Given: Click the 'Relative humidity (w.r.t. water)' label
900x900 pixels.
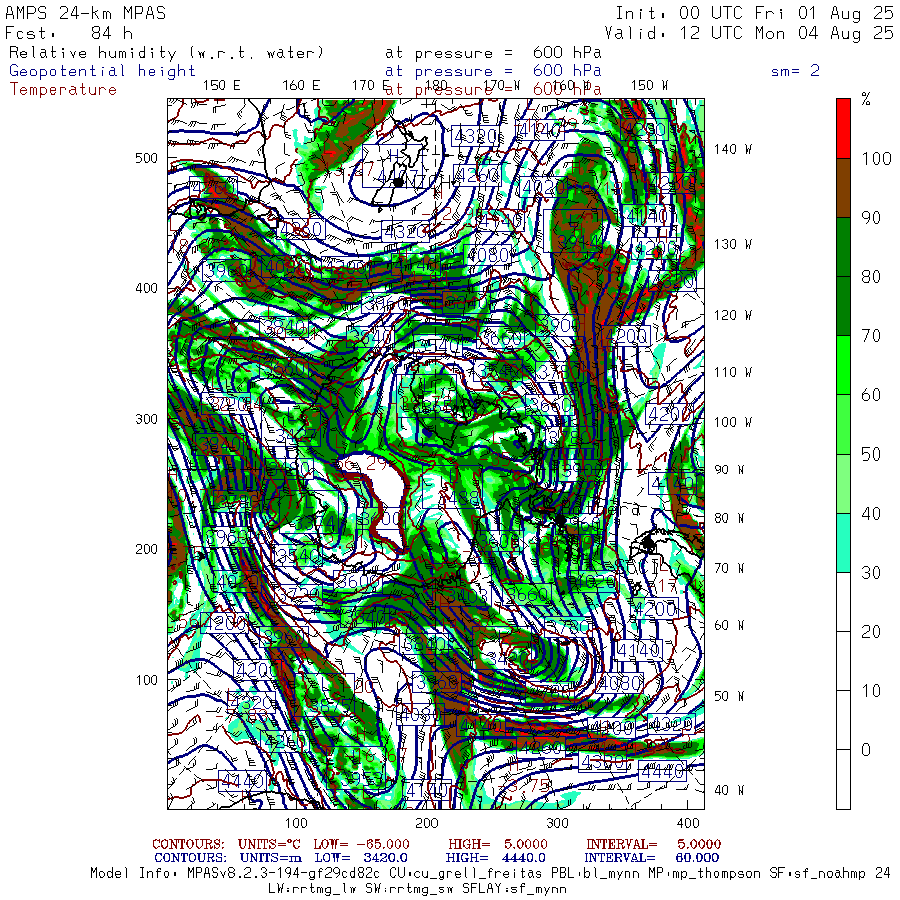Looking at the screenshot, I should coord(166,53).
